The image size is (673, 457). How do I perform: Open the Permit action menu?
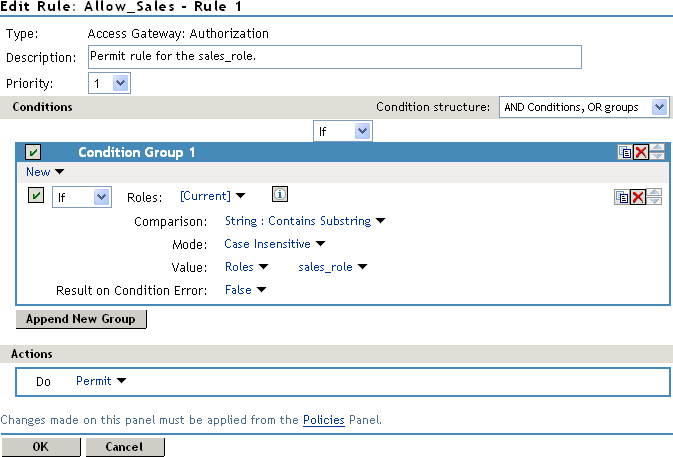[101, 381]
